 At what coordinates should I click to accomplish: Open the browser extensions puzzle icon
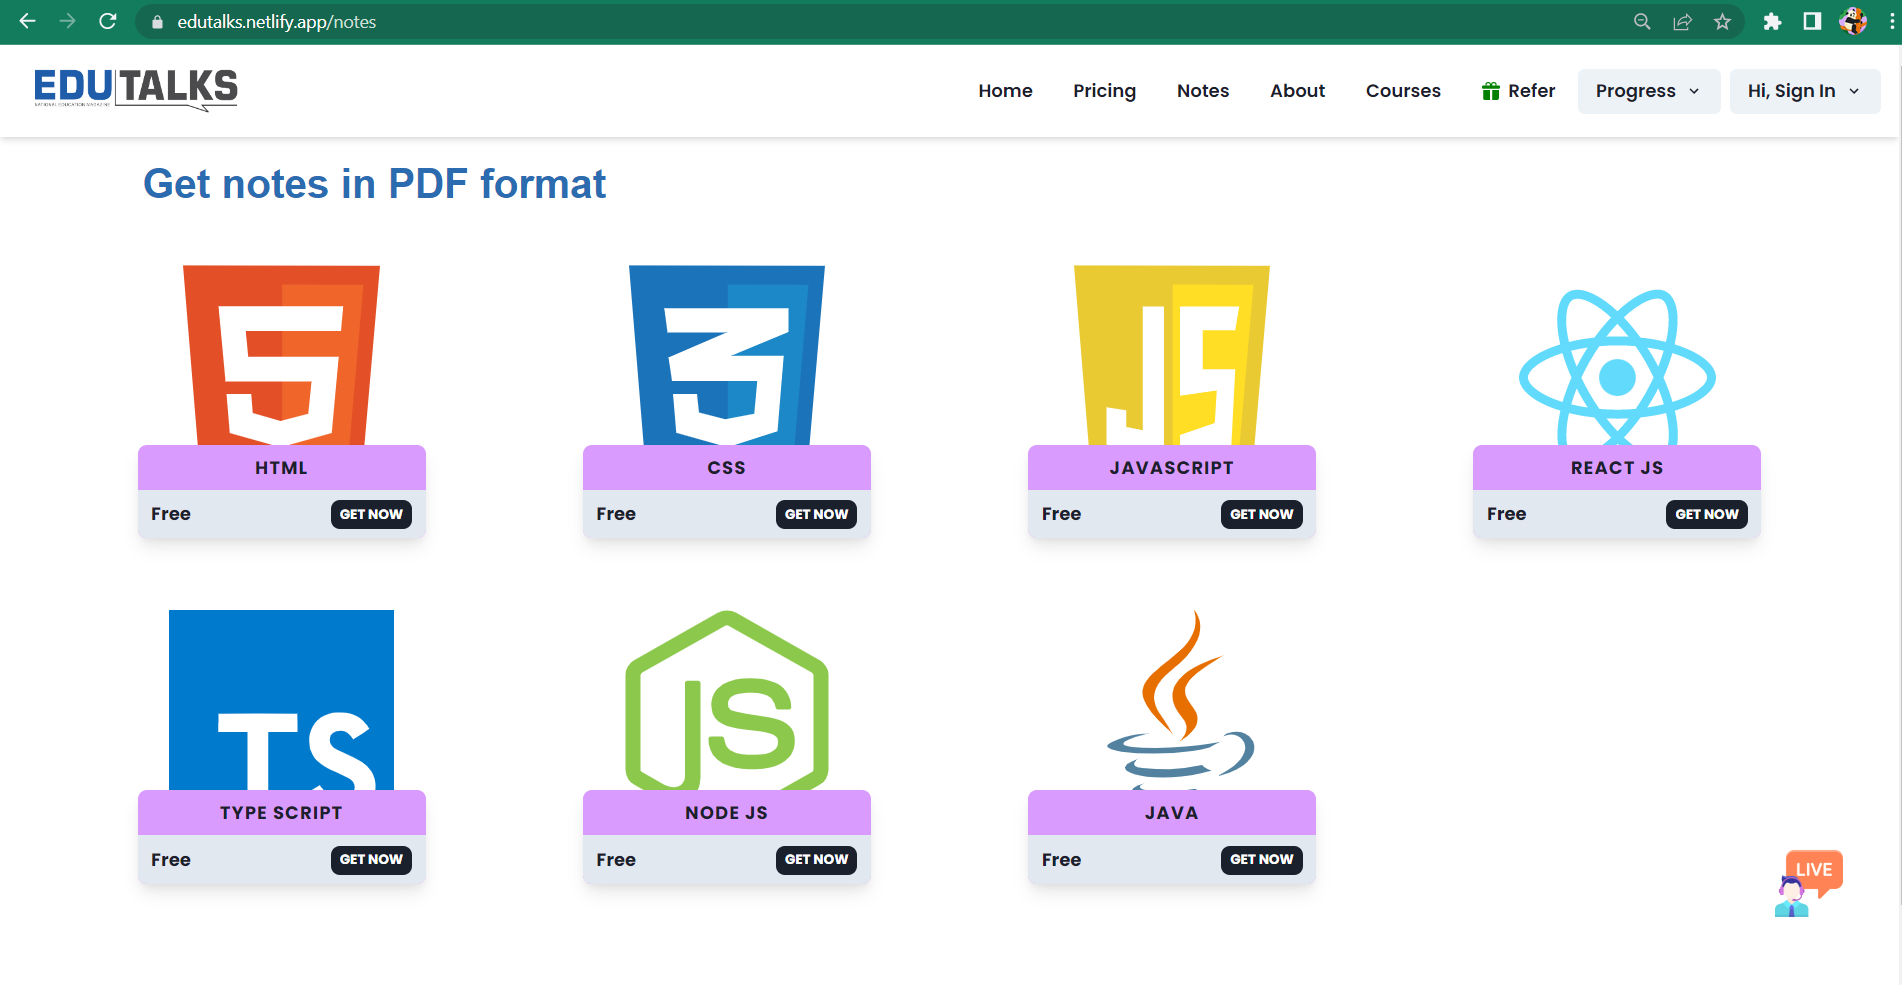1772,22
